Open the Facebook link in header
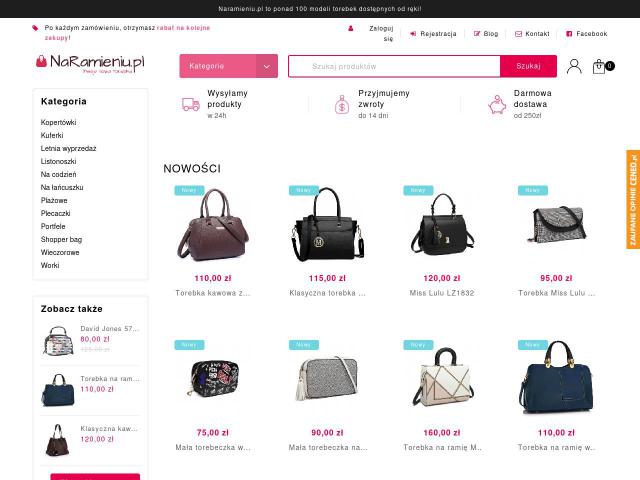 tap(587, 34)
